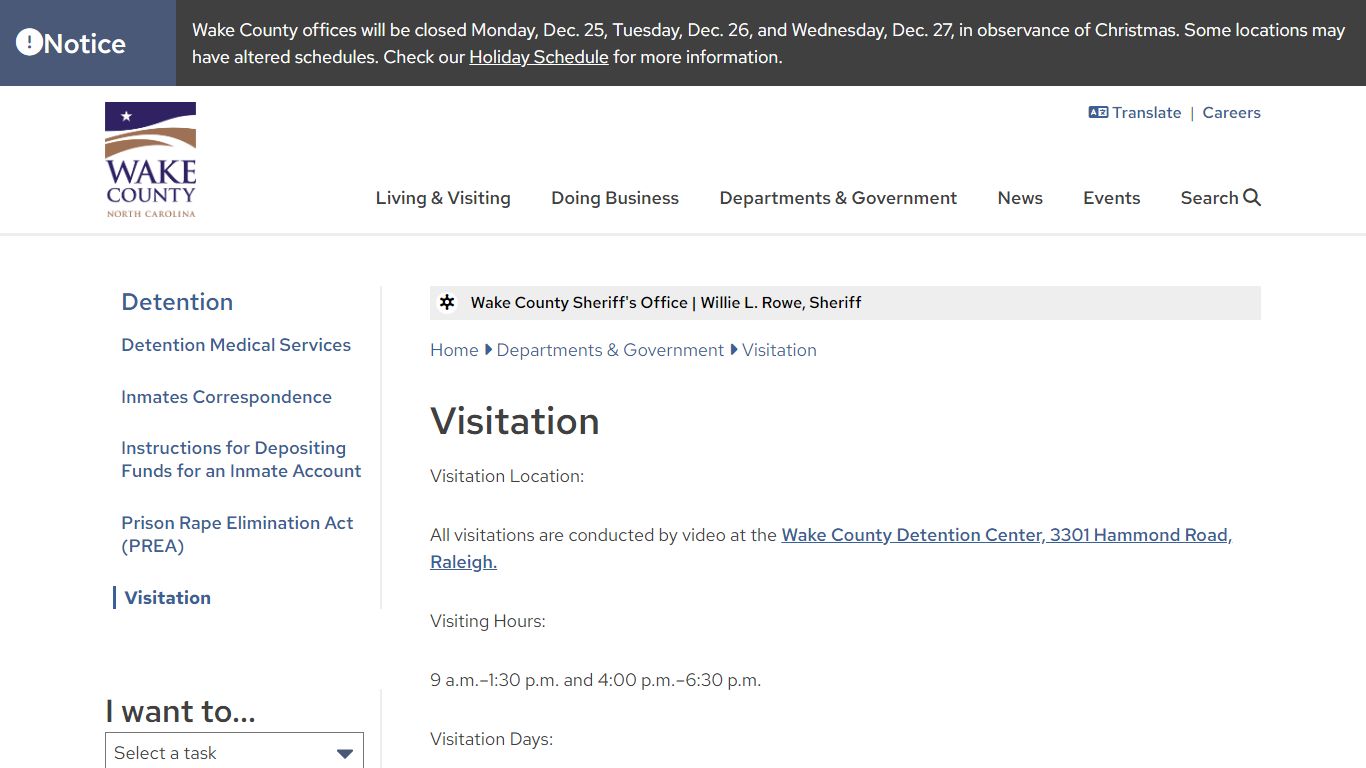The image size is (1366, 768).
Task: Open Search from the main navigation
Action: 1220,198
